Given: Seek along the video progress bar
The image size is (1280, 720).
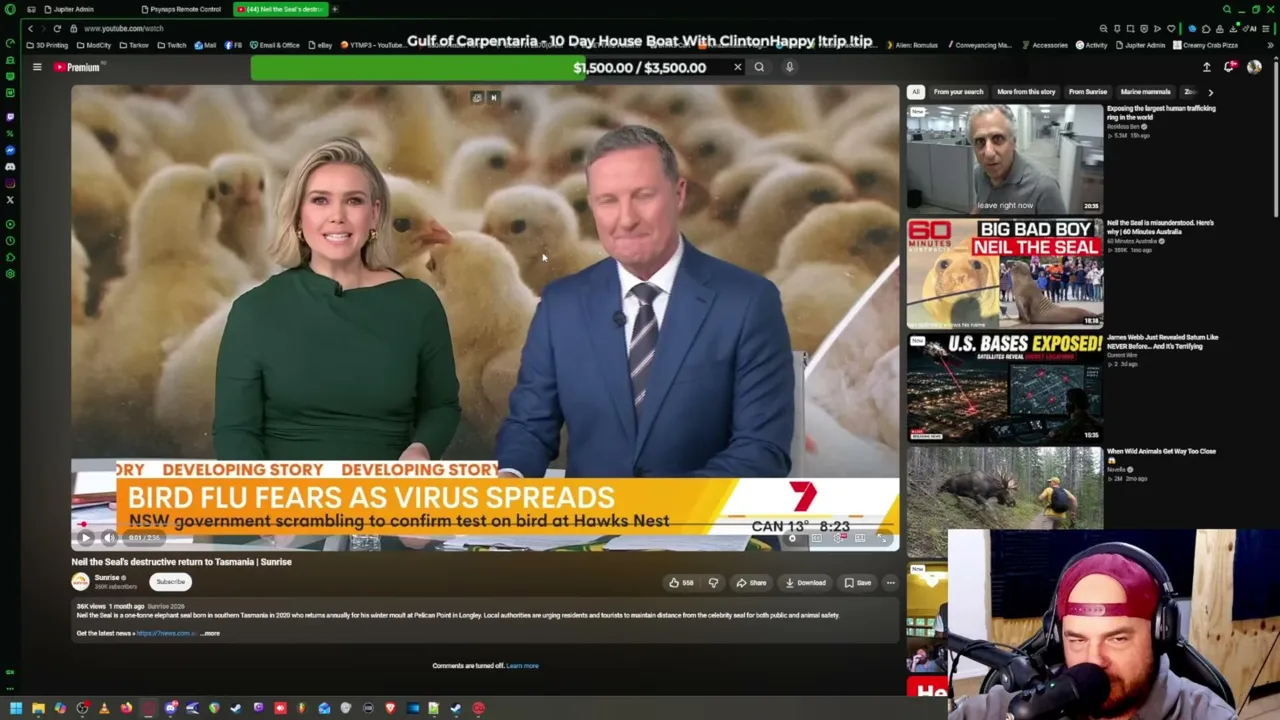Looking at the screenshot, I should click(485, 524).
